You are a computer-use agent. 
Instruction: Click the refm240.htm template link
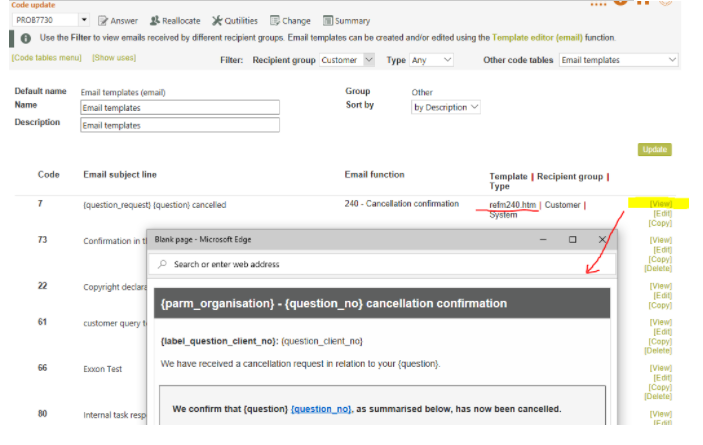click(x=512, y=205)
